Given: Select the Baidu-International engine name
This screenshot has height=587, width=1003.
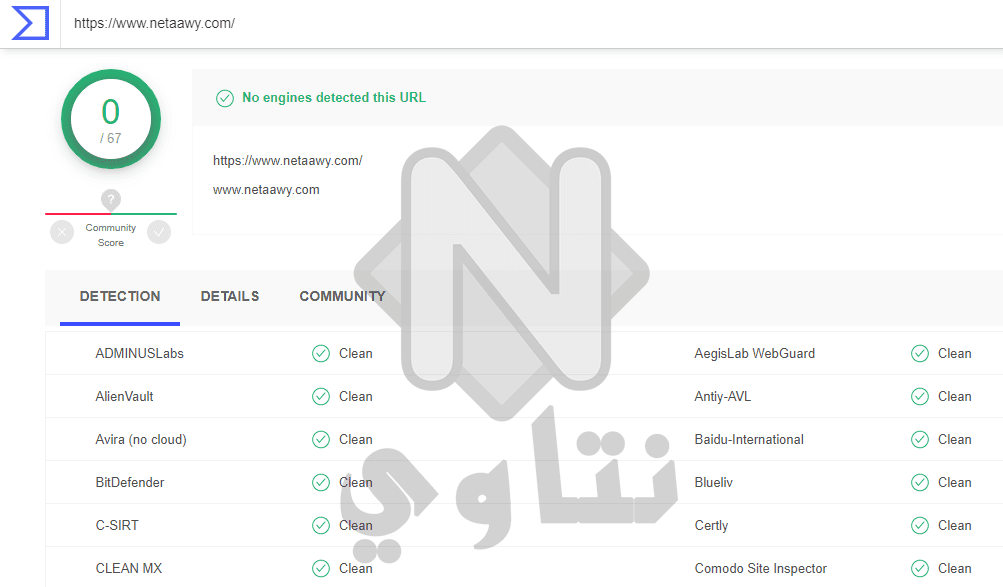Looking at the screenshot, I should click(749, 439).
